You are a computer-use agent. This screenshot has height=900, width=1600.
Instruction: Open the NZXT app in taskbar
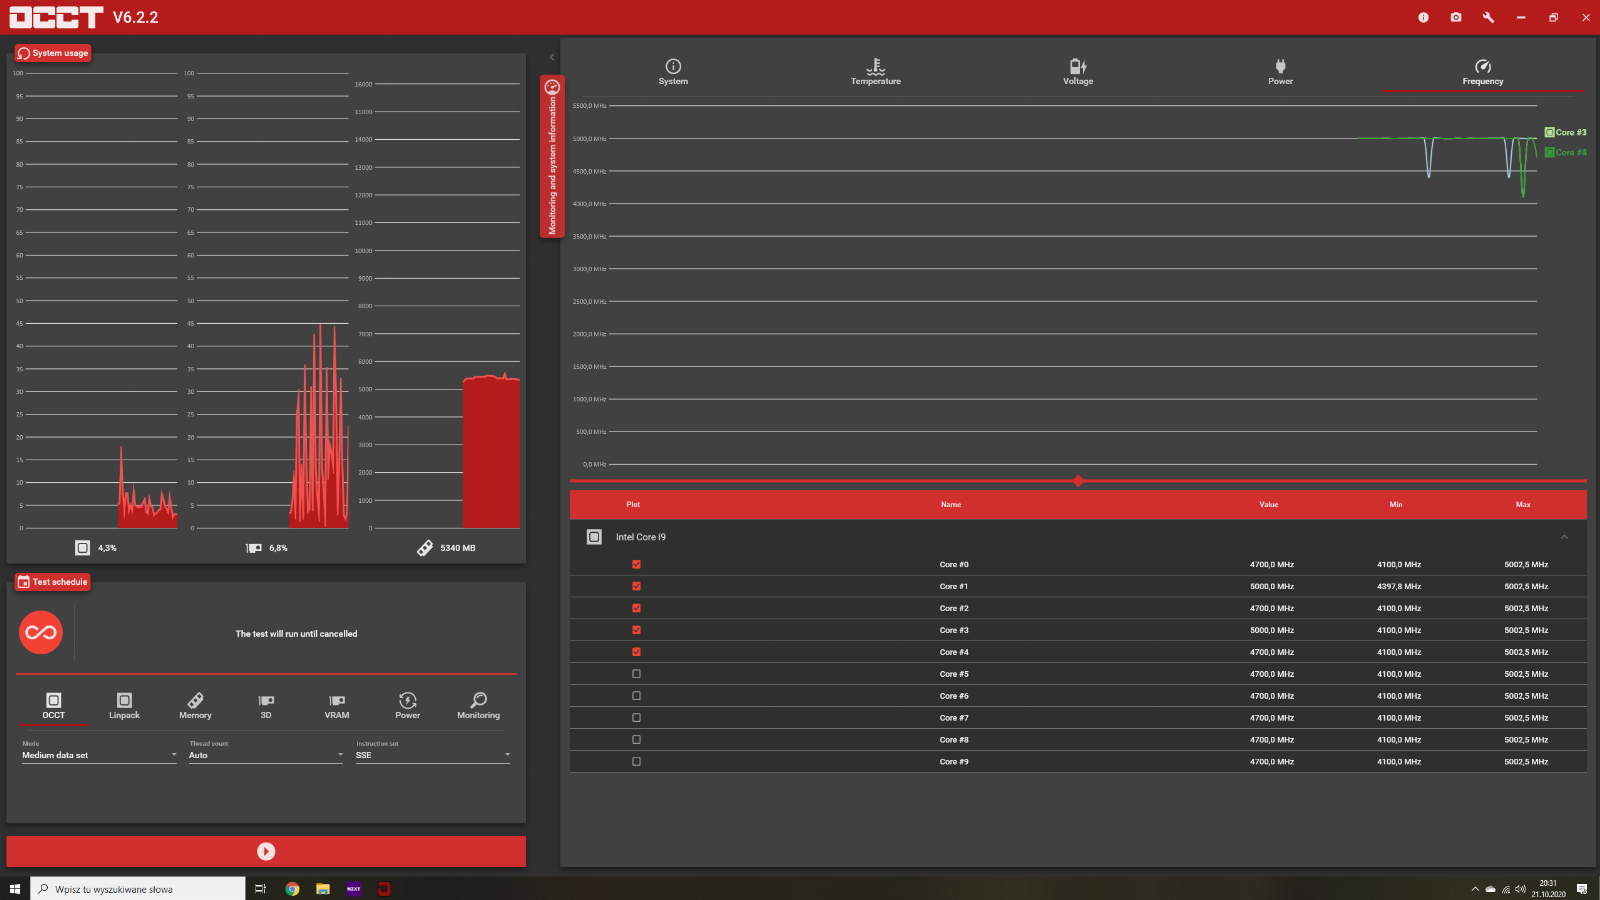pos(354,888)
